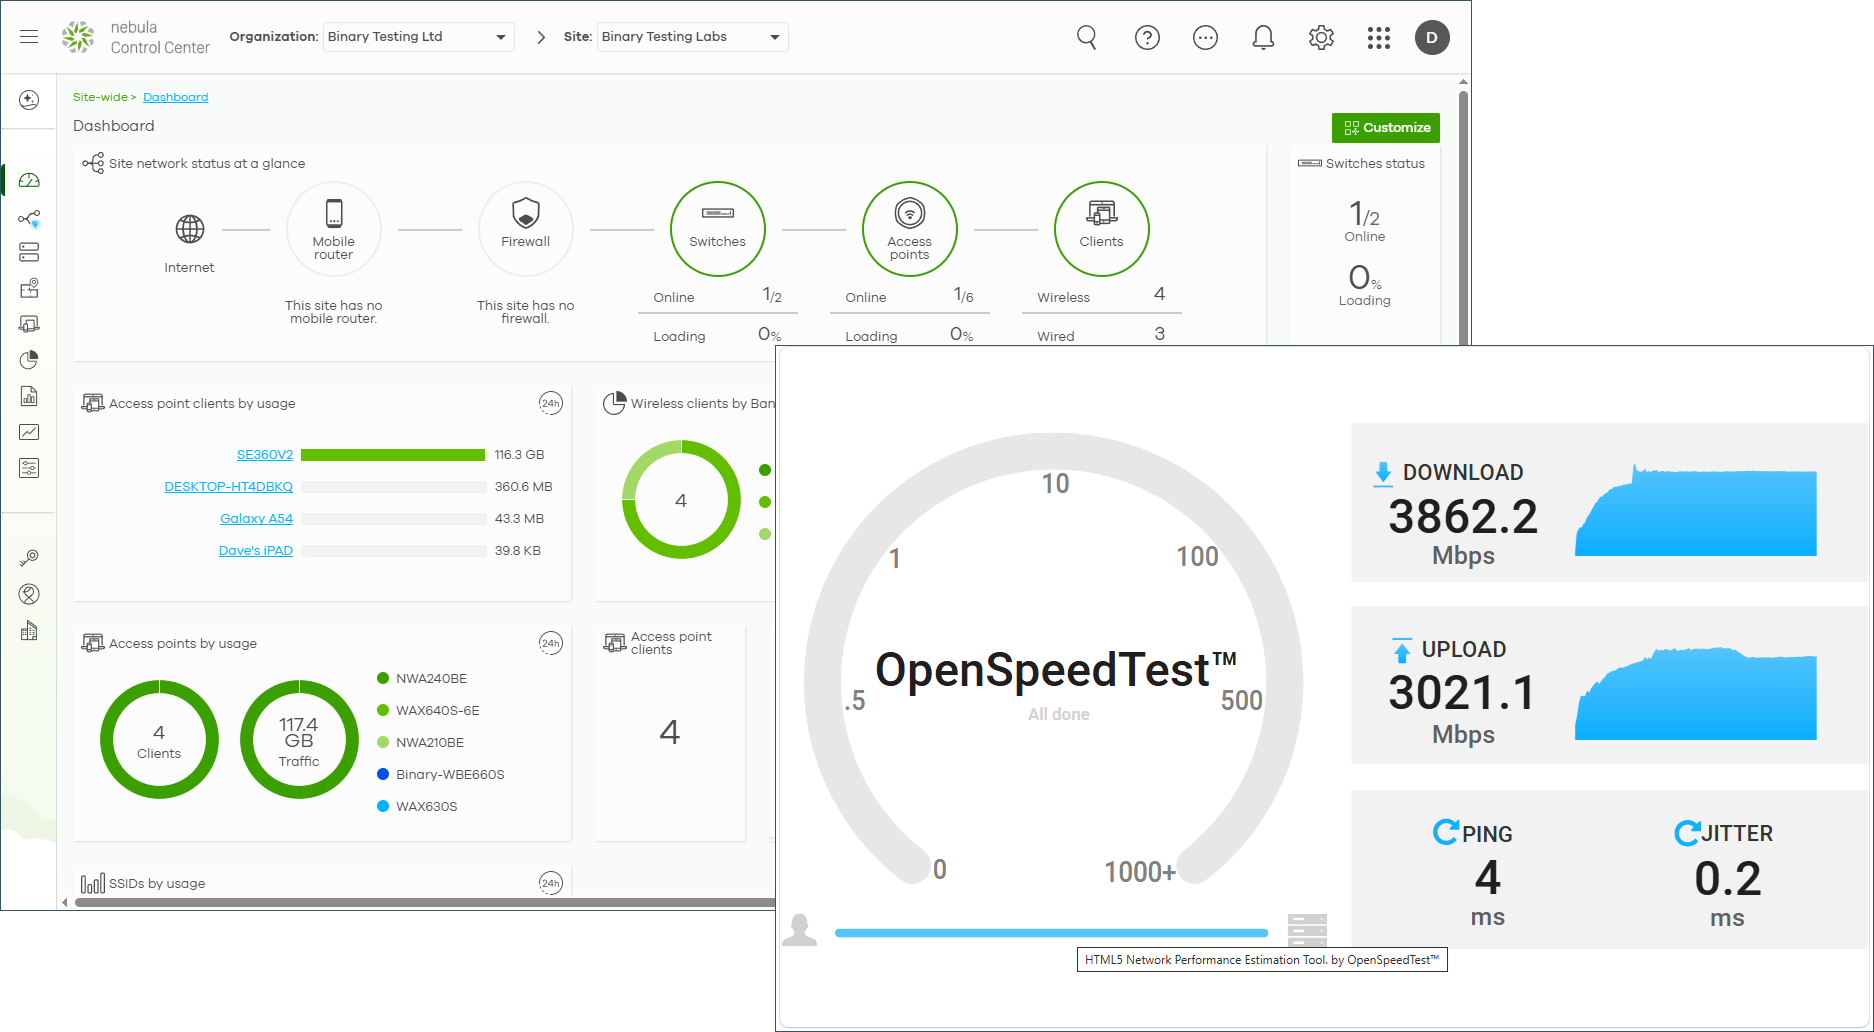
Task: Click the Binary-WBE660S blue legend dot
Action: point(383,774)
